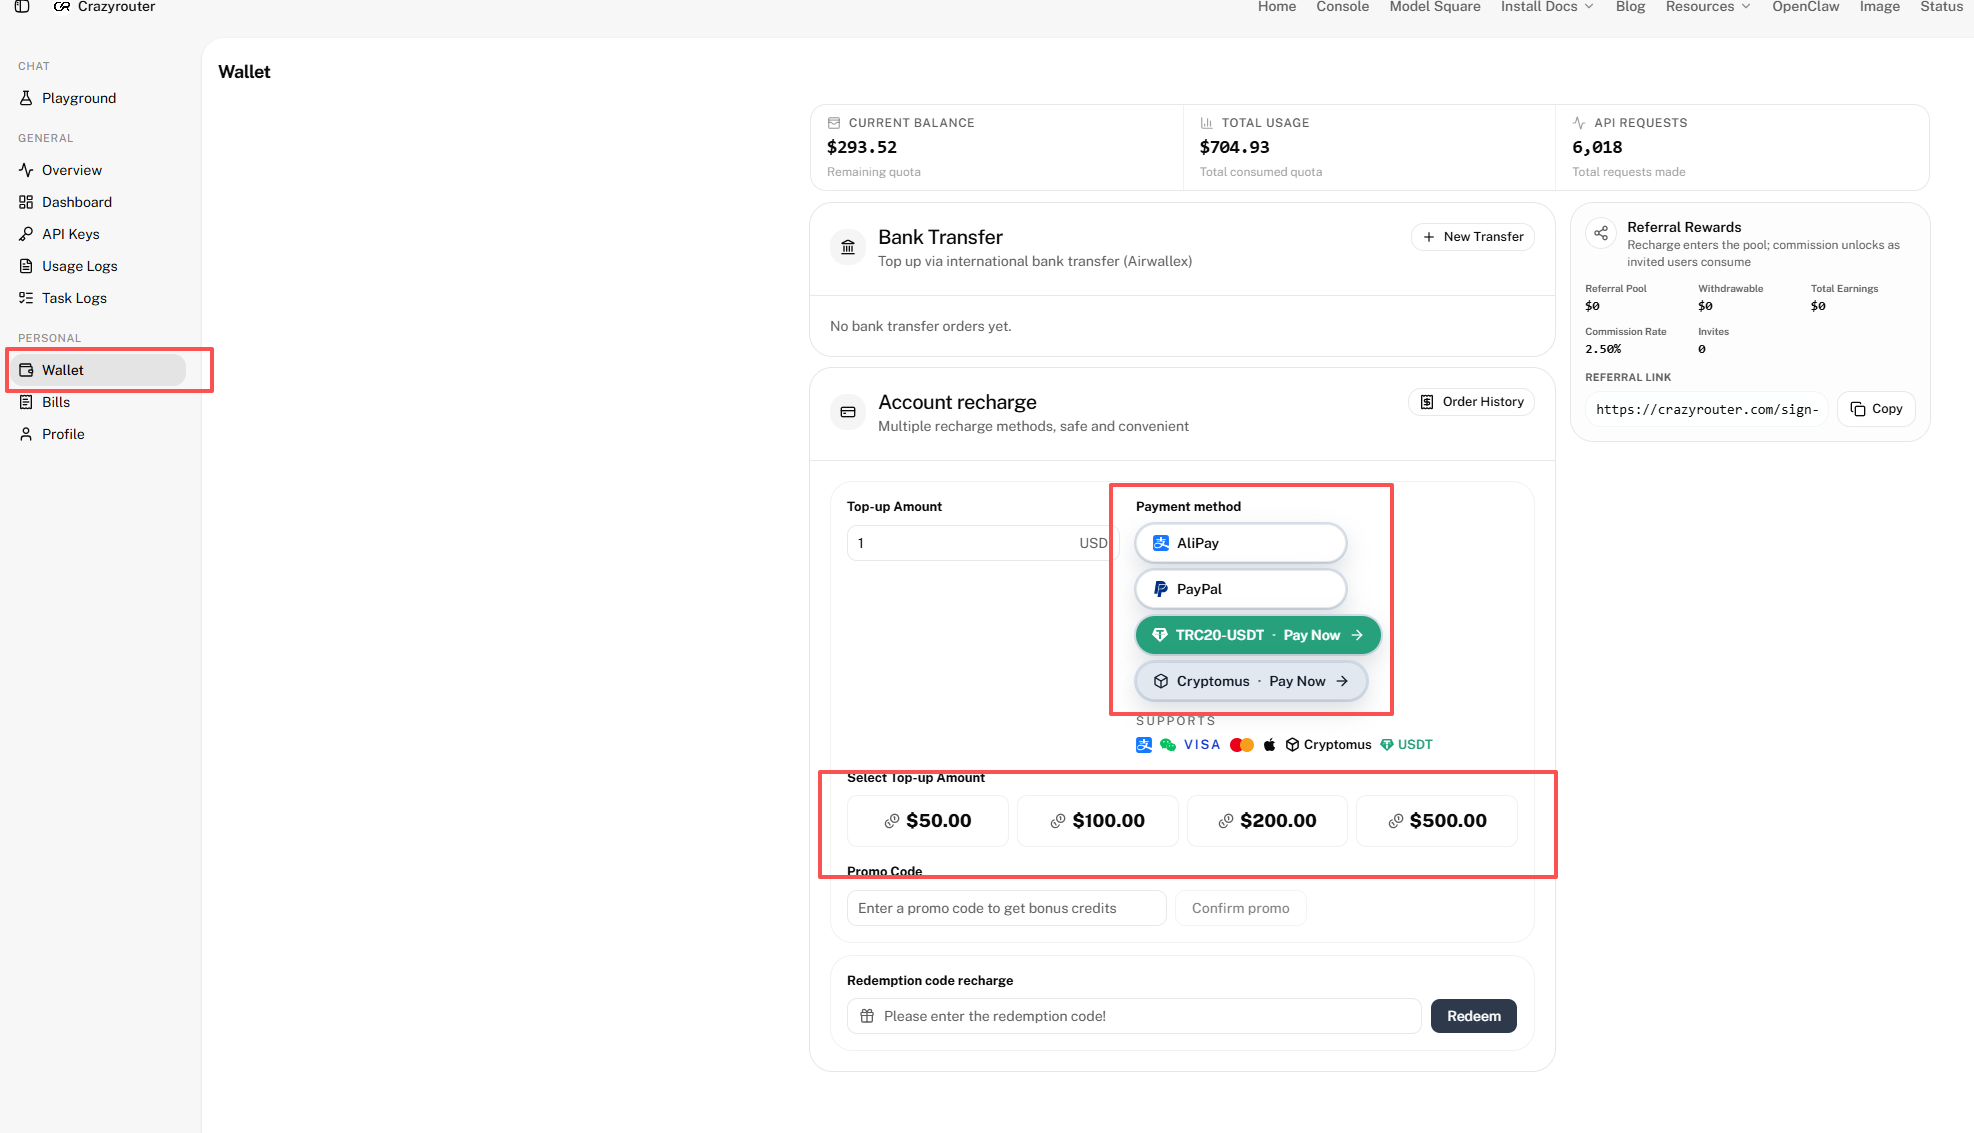Image resolution: width=1974 pixels, height=1133 pixels.
Task: Click the Redeem button
Action: (x=1474, y=1016)
